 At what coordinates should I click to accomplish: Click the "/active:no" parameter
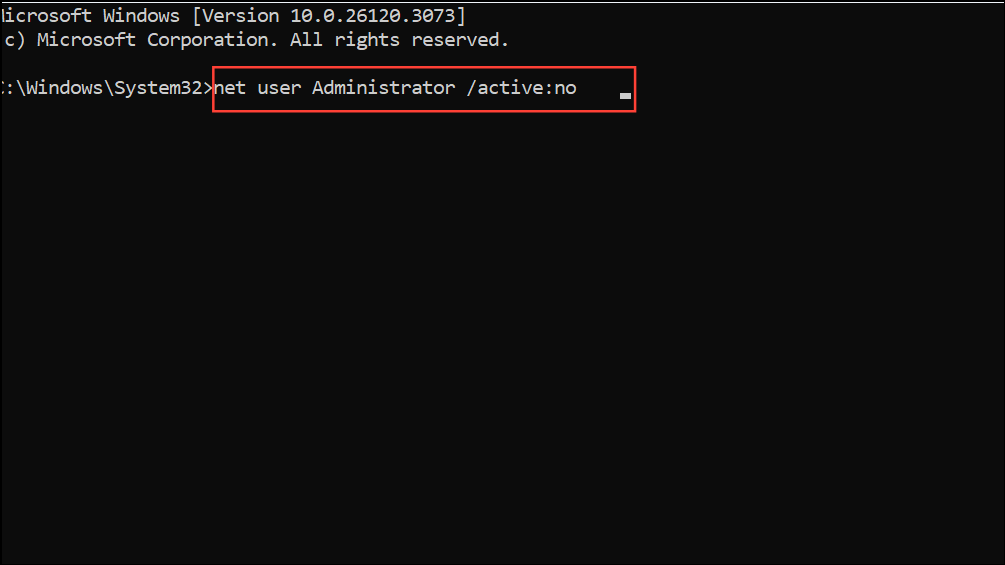(x=522, y=88)
